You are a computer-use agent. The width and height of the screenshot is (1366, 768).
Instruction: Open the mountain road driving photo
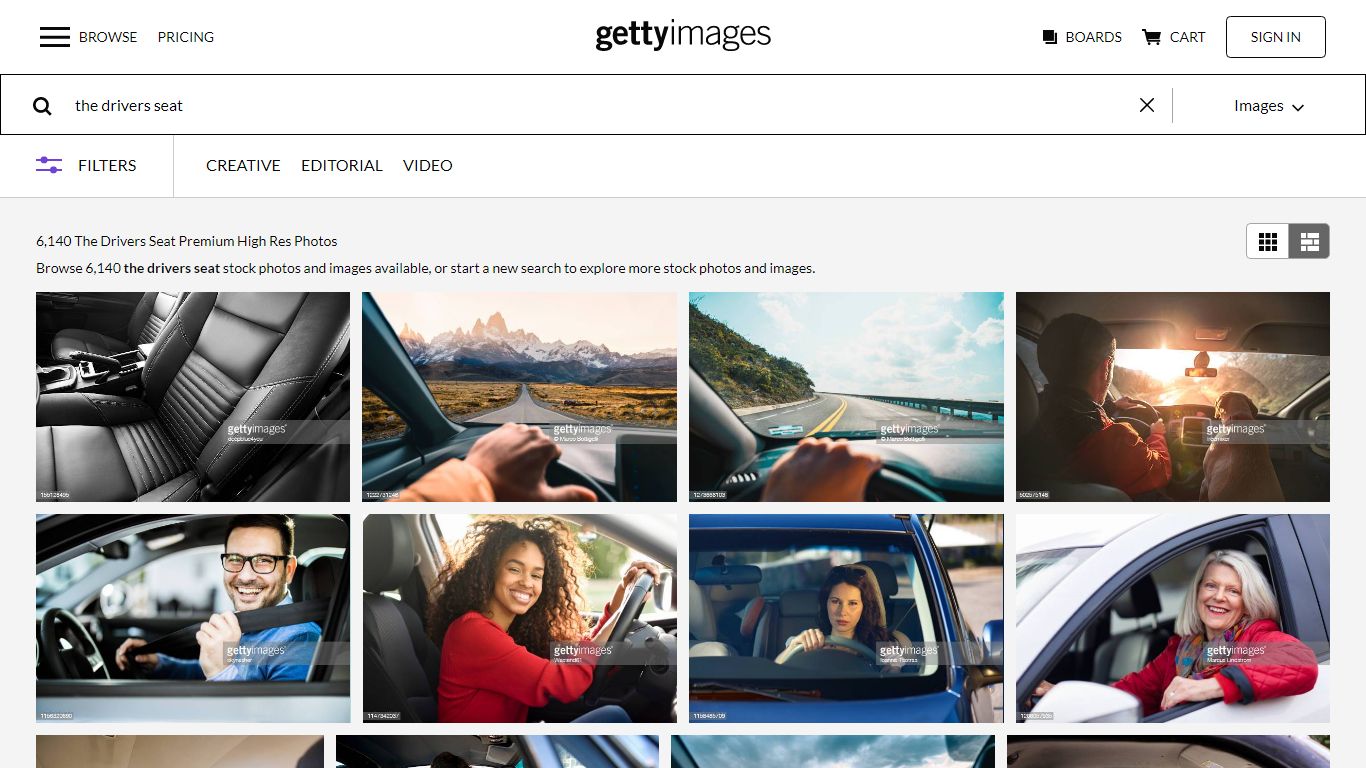(x=519, y=397)
